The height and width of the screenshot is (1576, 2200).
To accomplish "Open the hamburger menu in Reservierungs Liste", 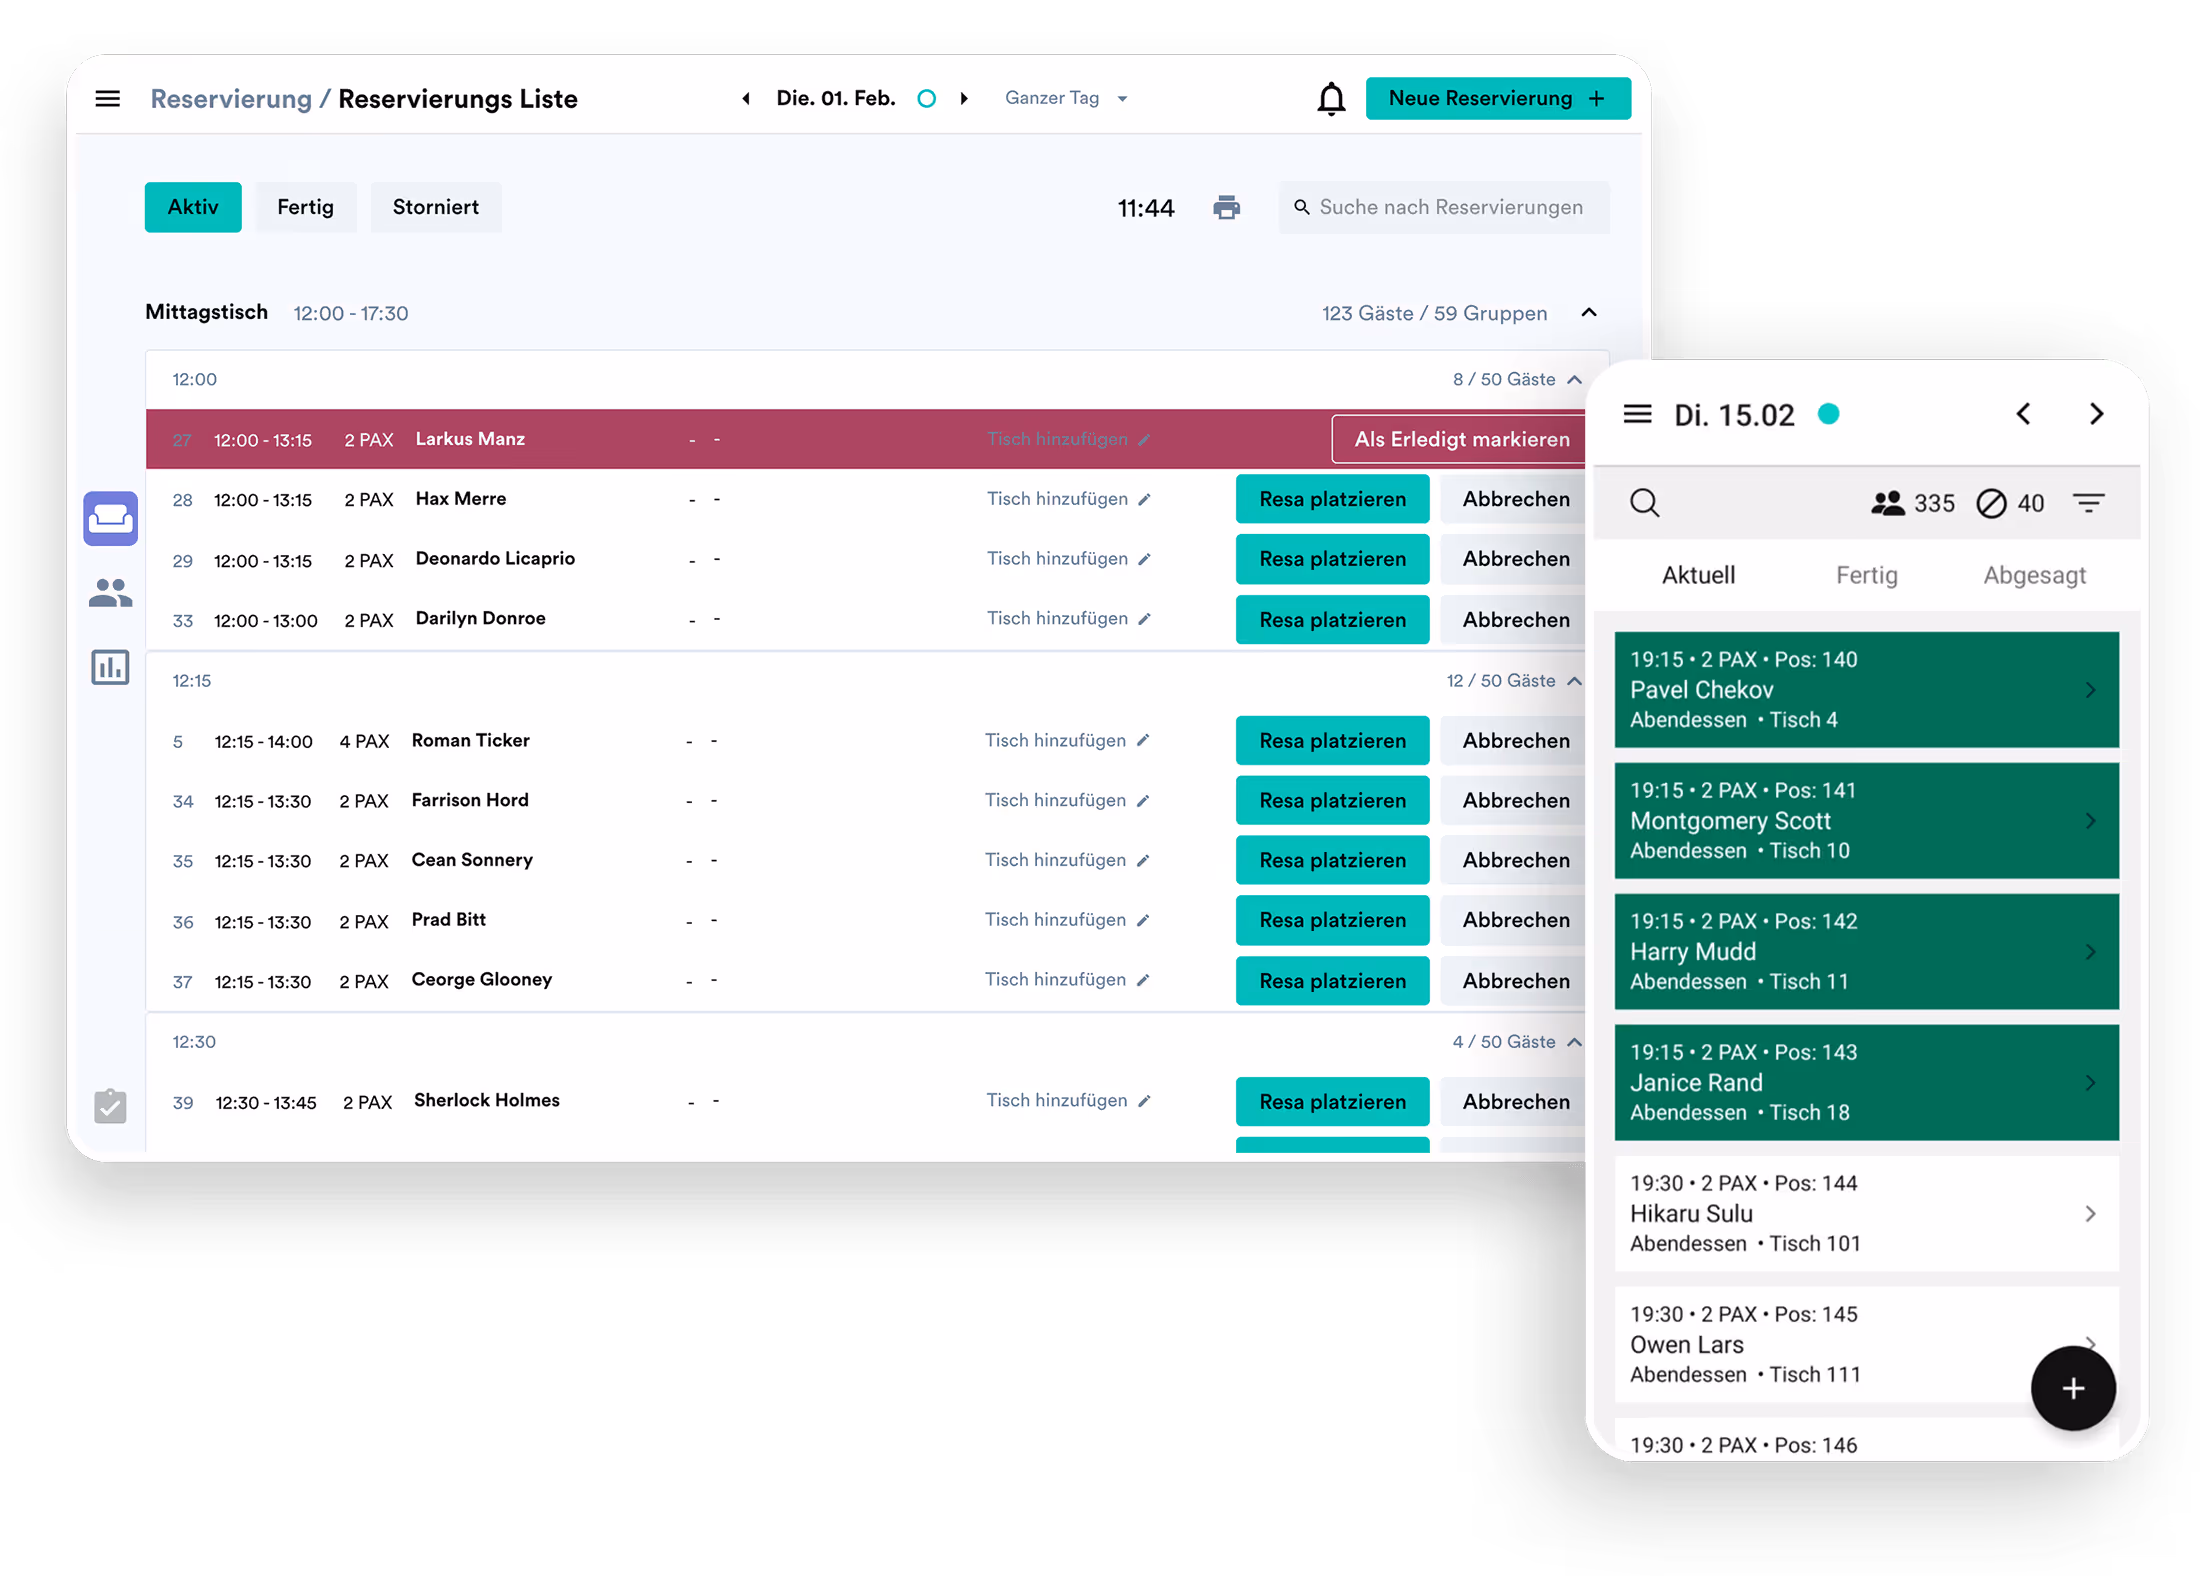I will point(108,98).
